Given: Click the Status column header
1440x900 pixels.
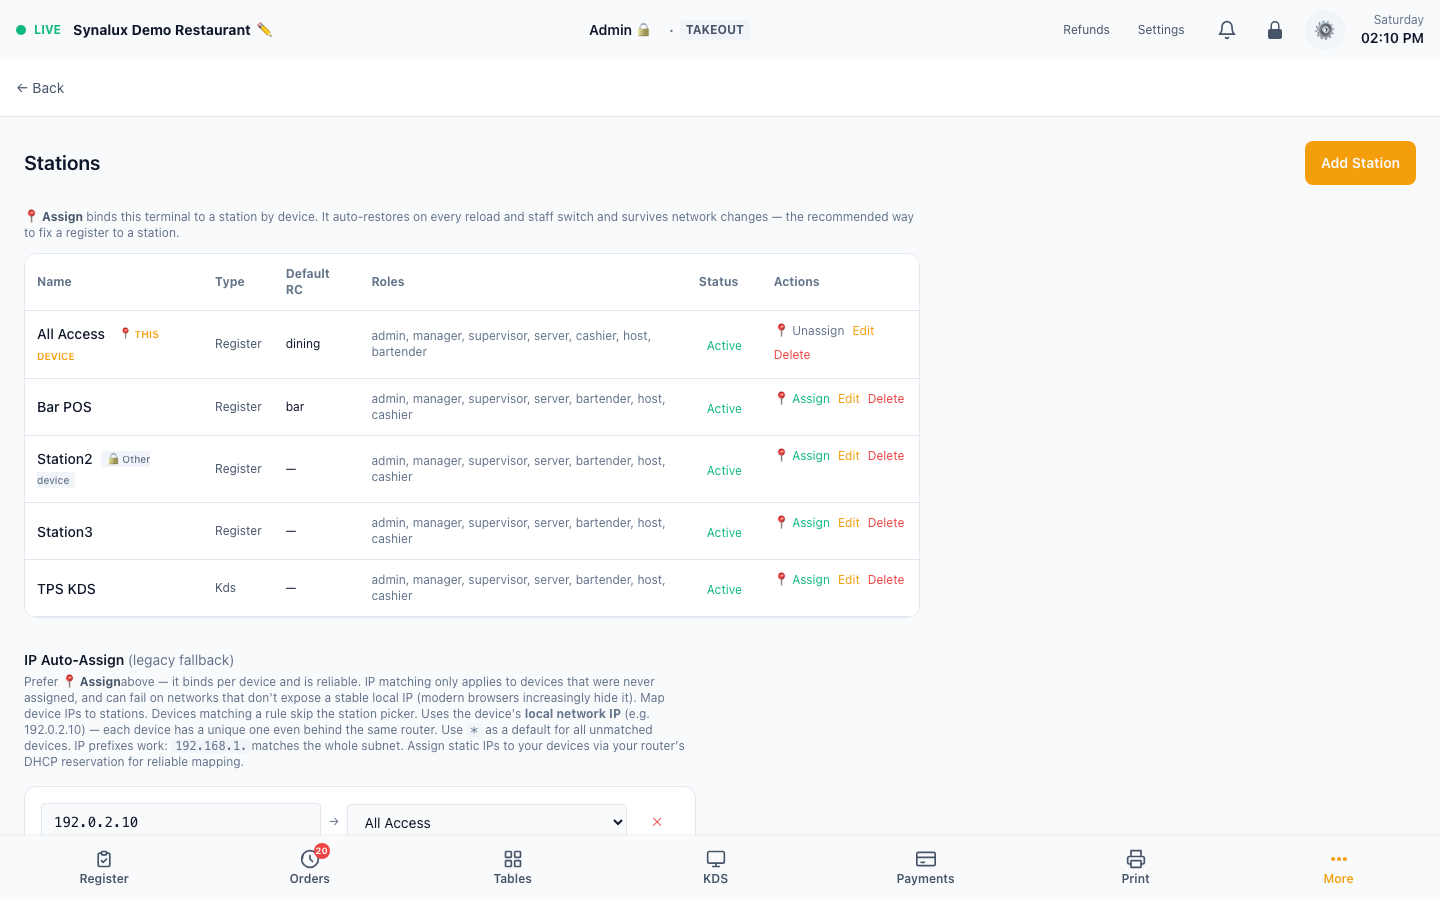Looking at the screenshot, I should (x=718, y=282).
